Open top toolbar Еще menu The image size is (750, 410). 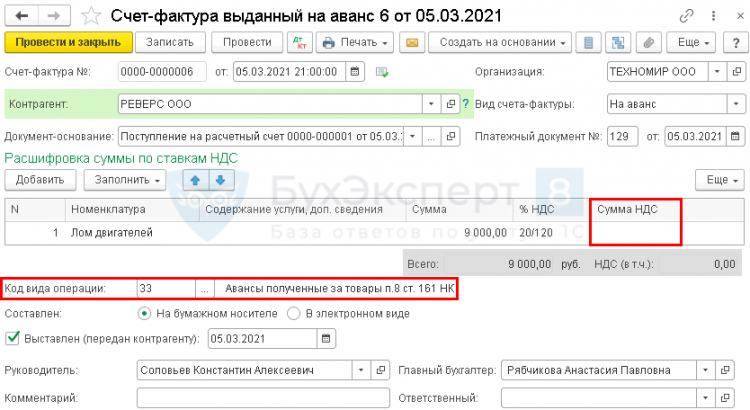pyautogui.click(x=691, y=43)
